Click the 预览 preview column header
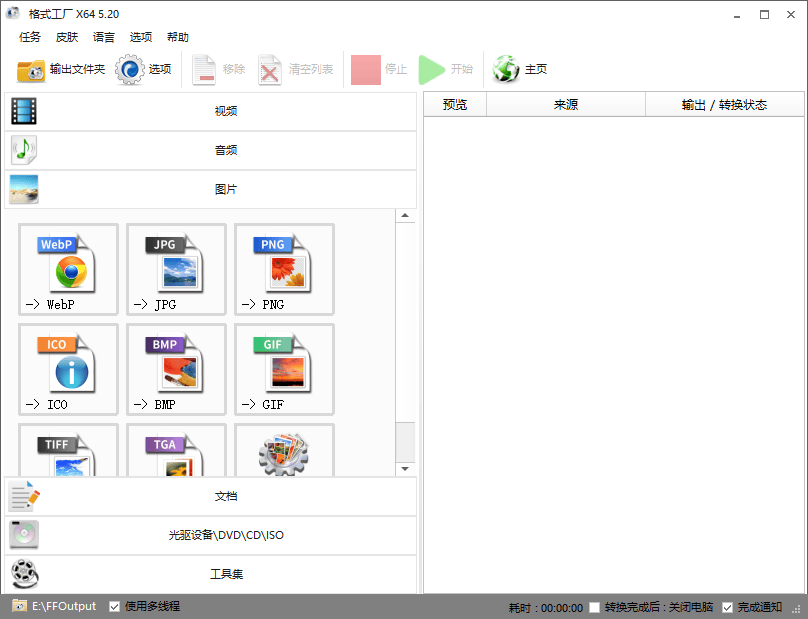 [455, 105]
